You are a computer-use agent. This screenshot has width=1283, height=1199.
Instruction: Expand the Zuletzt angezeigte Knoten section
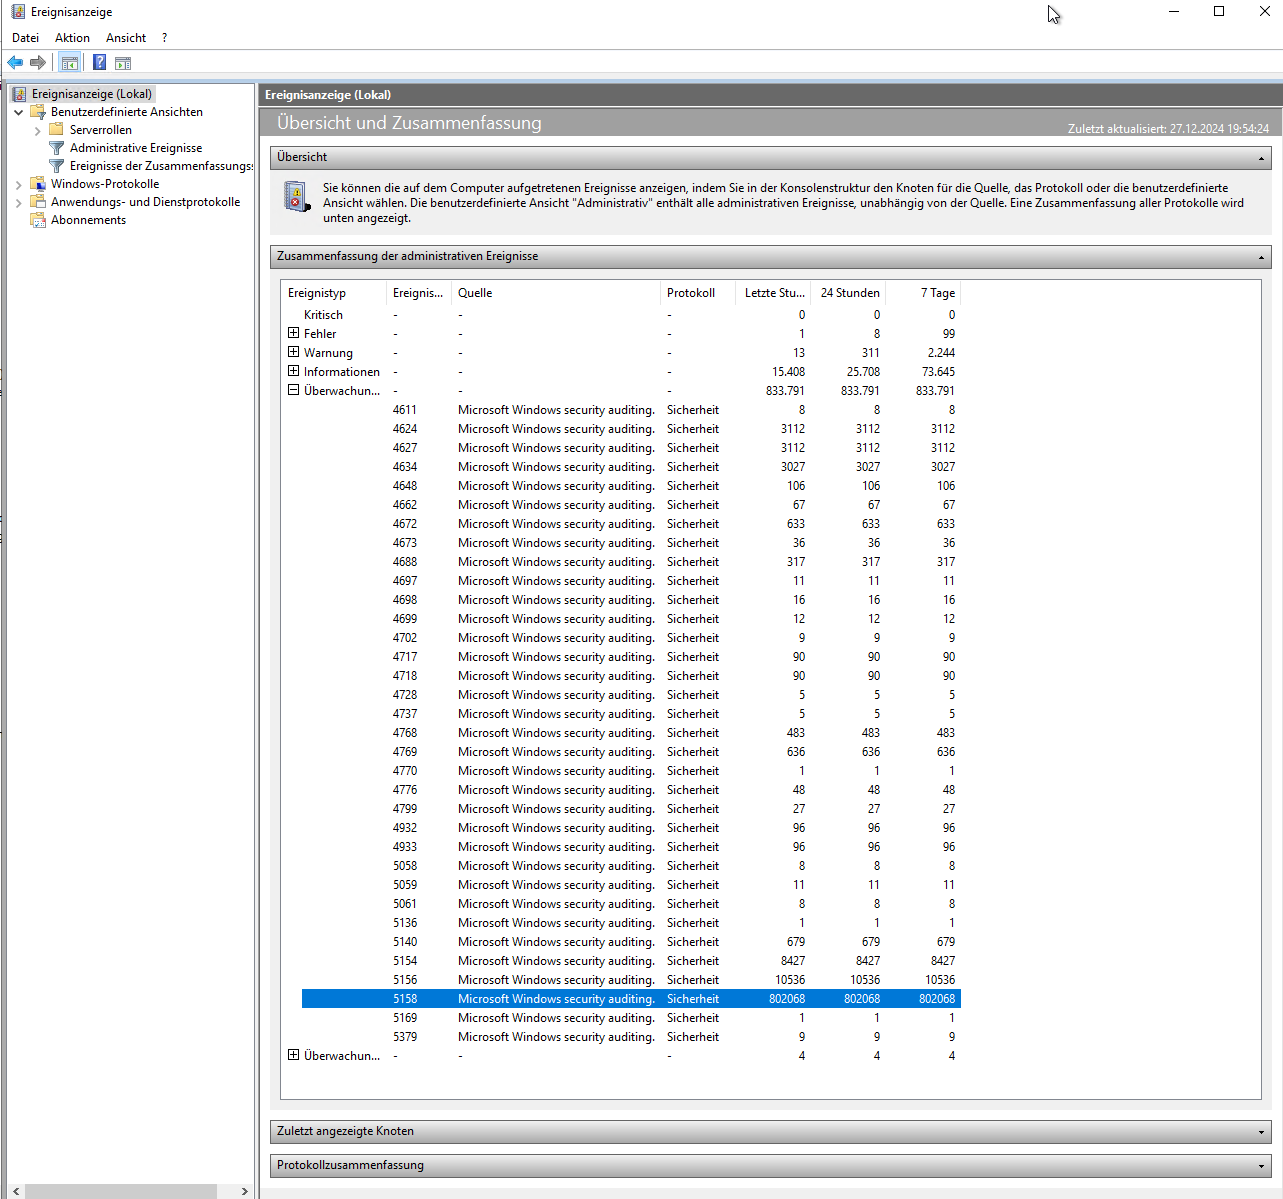pos(771,1131)
